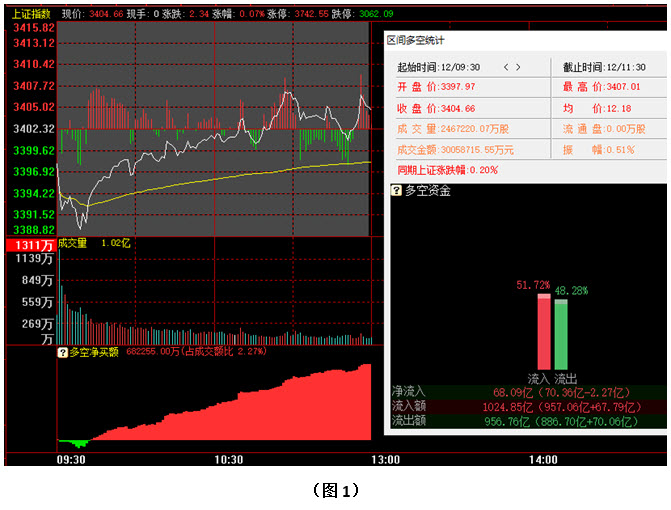
Task: Click the 成交量 1.02亿 label
Action: pos(94,243)
